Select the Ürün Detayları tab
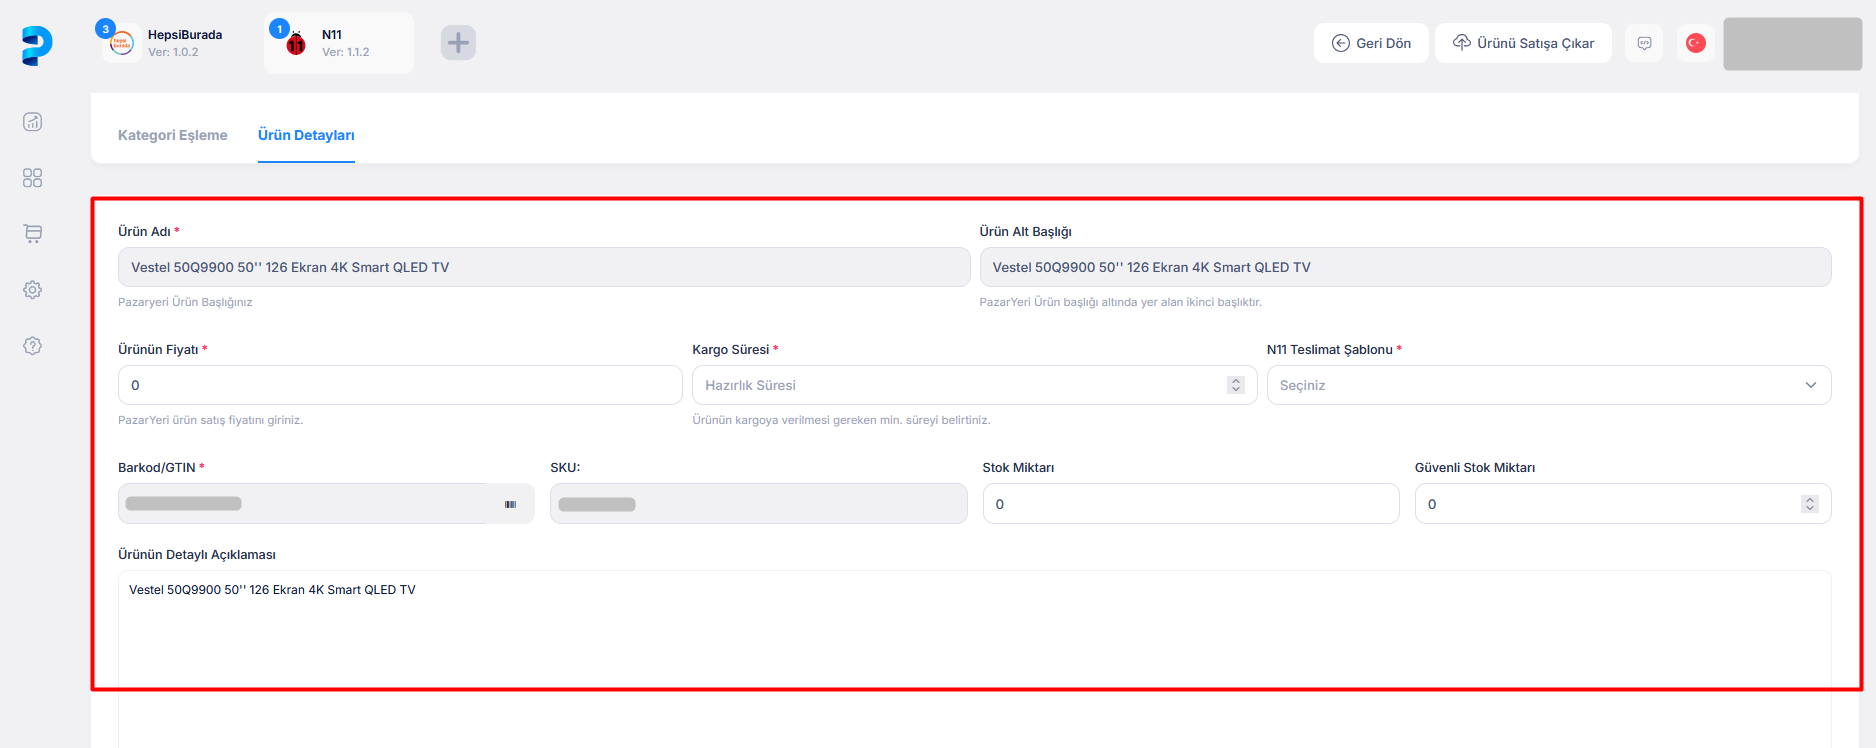 point(306,135)
